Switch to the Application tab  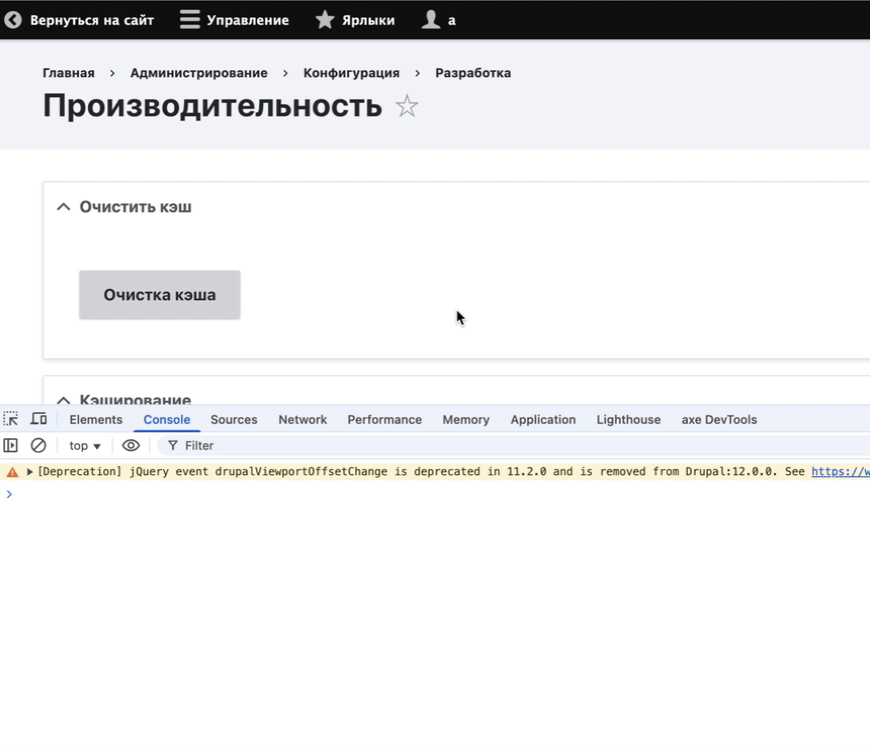pyautogui.click(x=543, y=419)
